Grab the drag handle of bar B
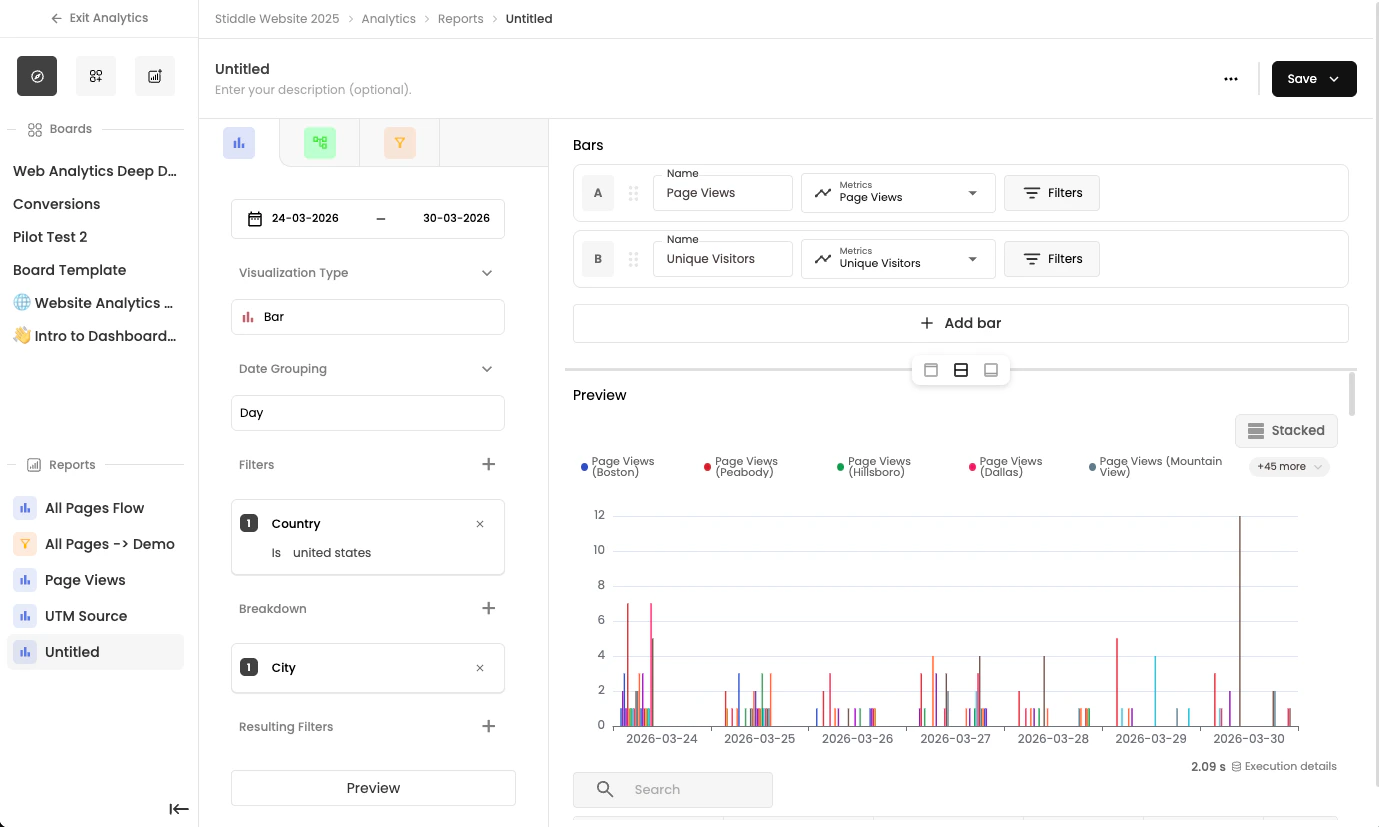The height and width of the screenshot is (827, 1379). 633,259
